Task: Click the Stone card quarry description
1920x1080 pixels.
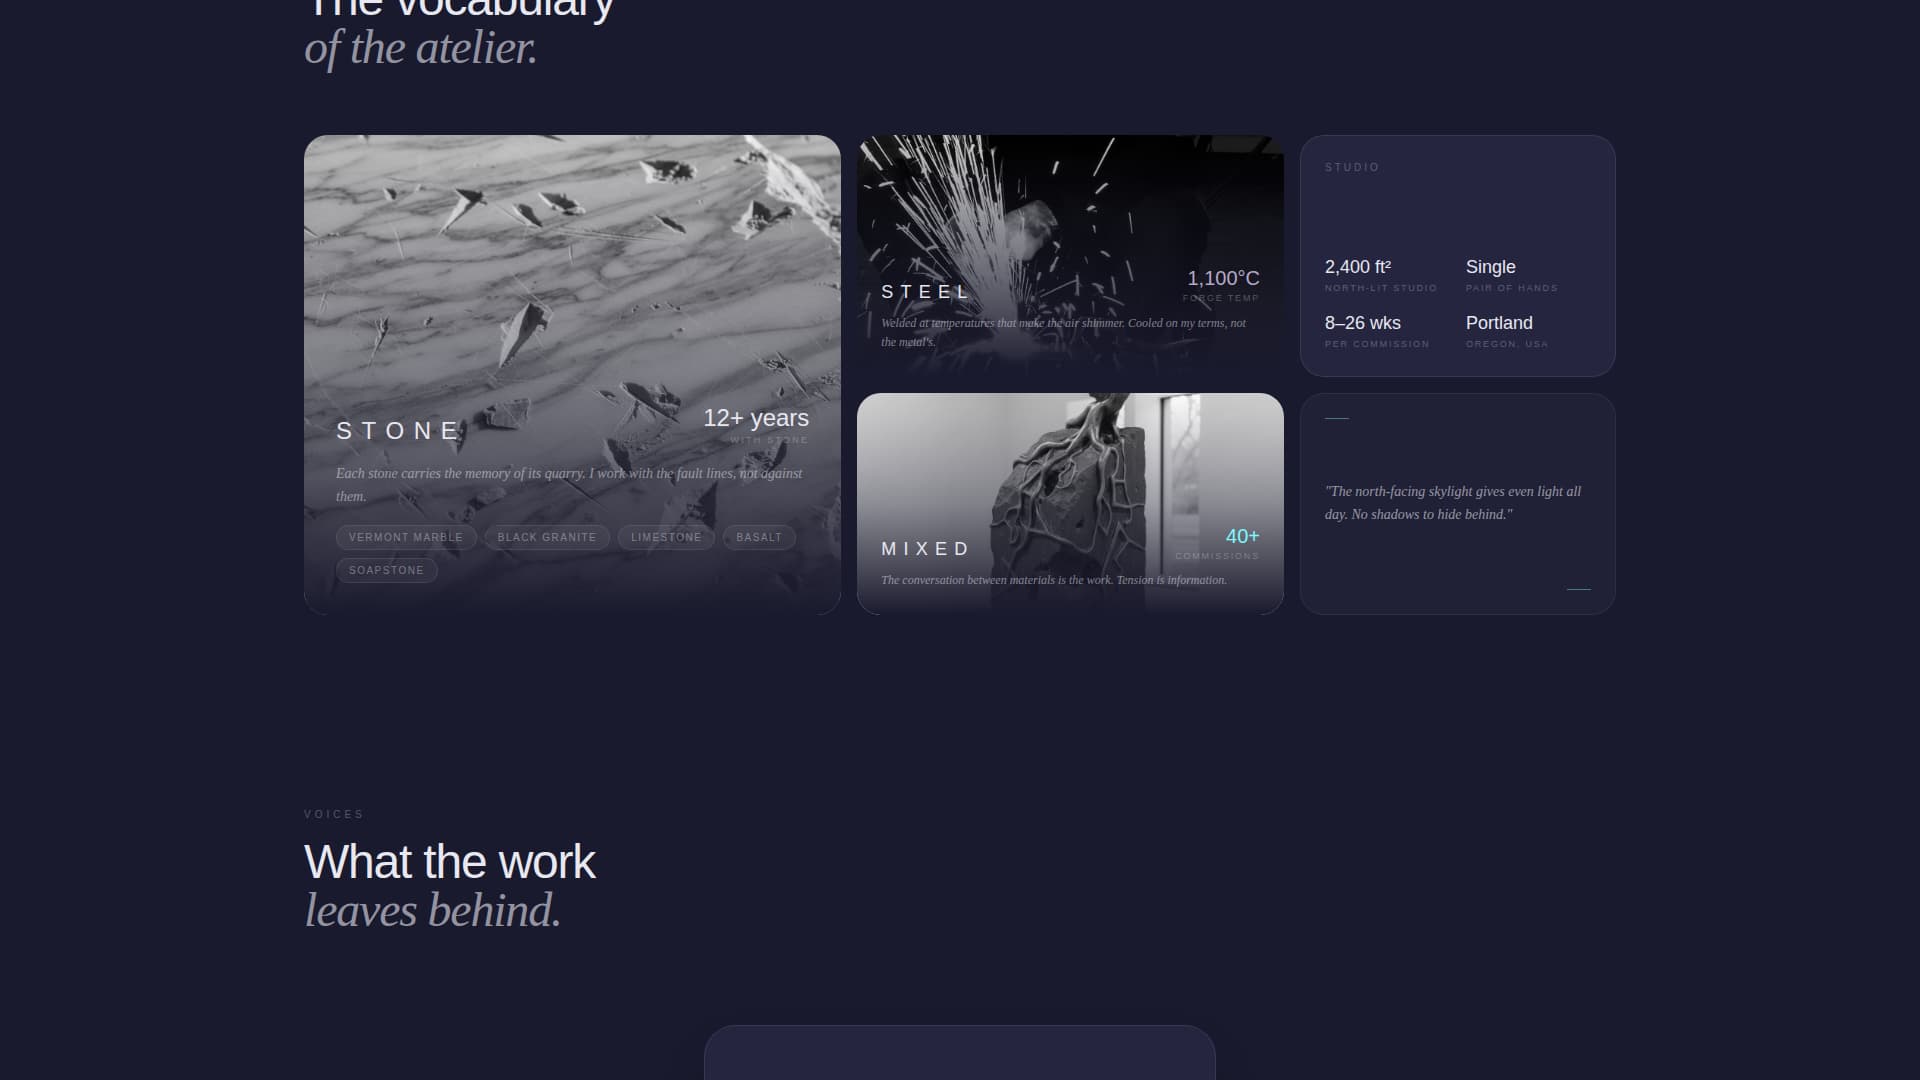Action: pos(569,485)
